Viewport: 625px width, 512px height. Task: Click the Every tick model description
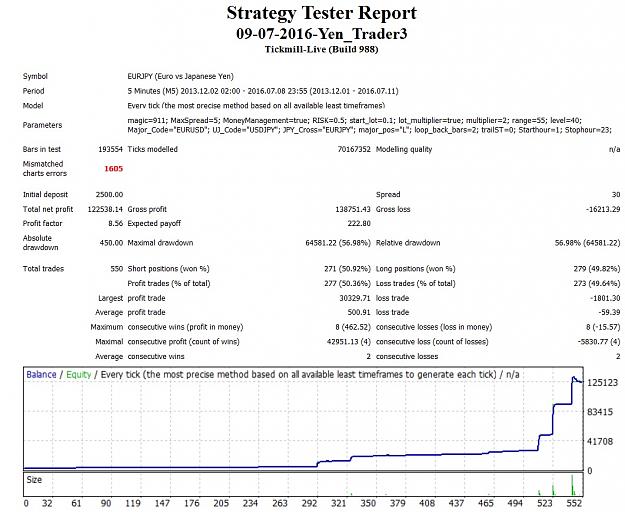coord(256,106)
